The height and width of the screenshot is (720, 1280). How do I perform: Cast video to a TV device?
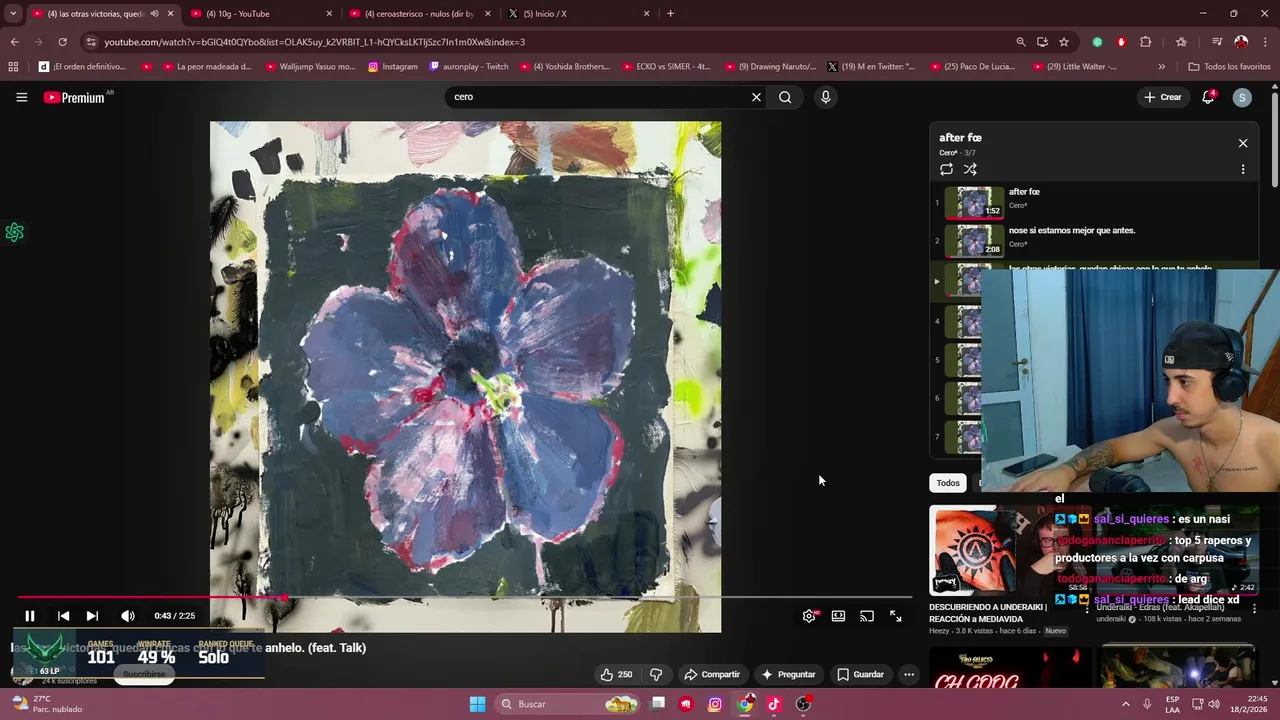point(867,616)
